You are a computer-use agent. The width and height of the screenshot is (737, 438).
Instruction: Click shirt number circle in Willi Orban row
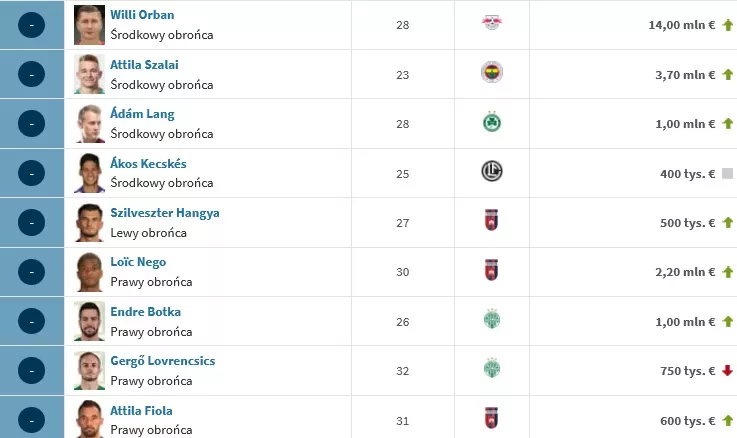31,25
